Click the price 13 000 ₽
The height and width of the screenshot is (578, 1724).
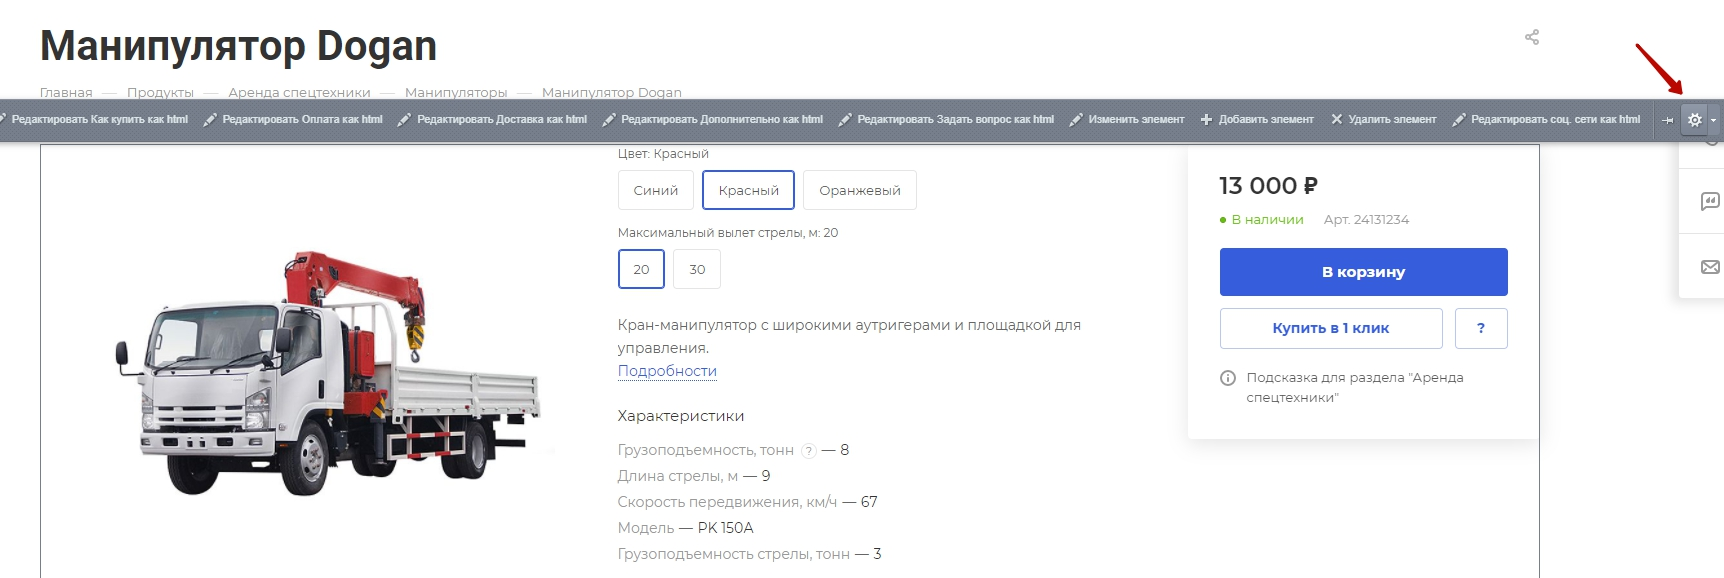click(x=1268, y=186)
